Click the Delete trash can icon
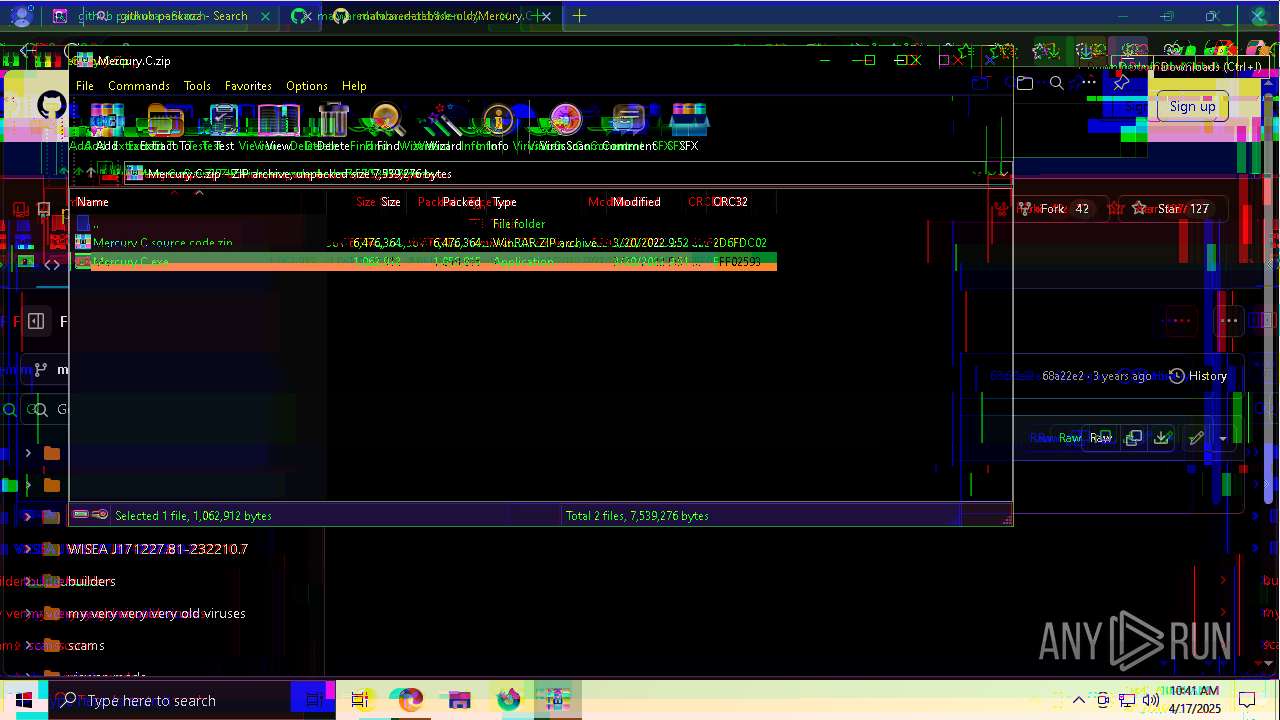The width and height of the screenshot is (1280, 720). coord(333,127)
